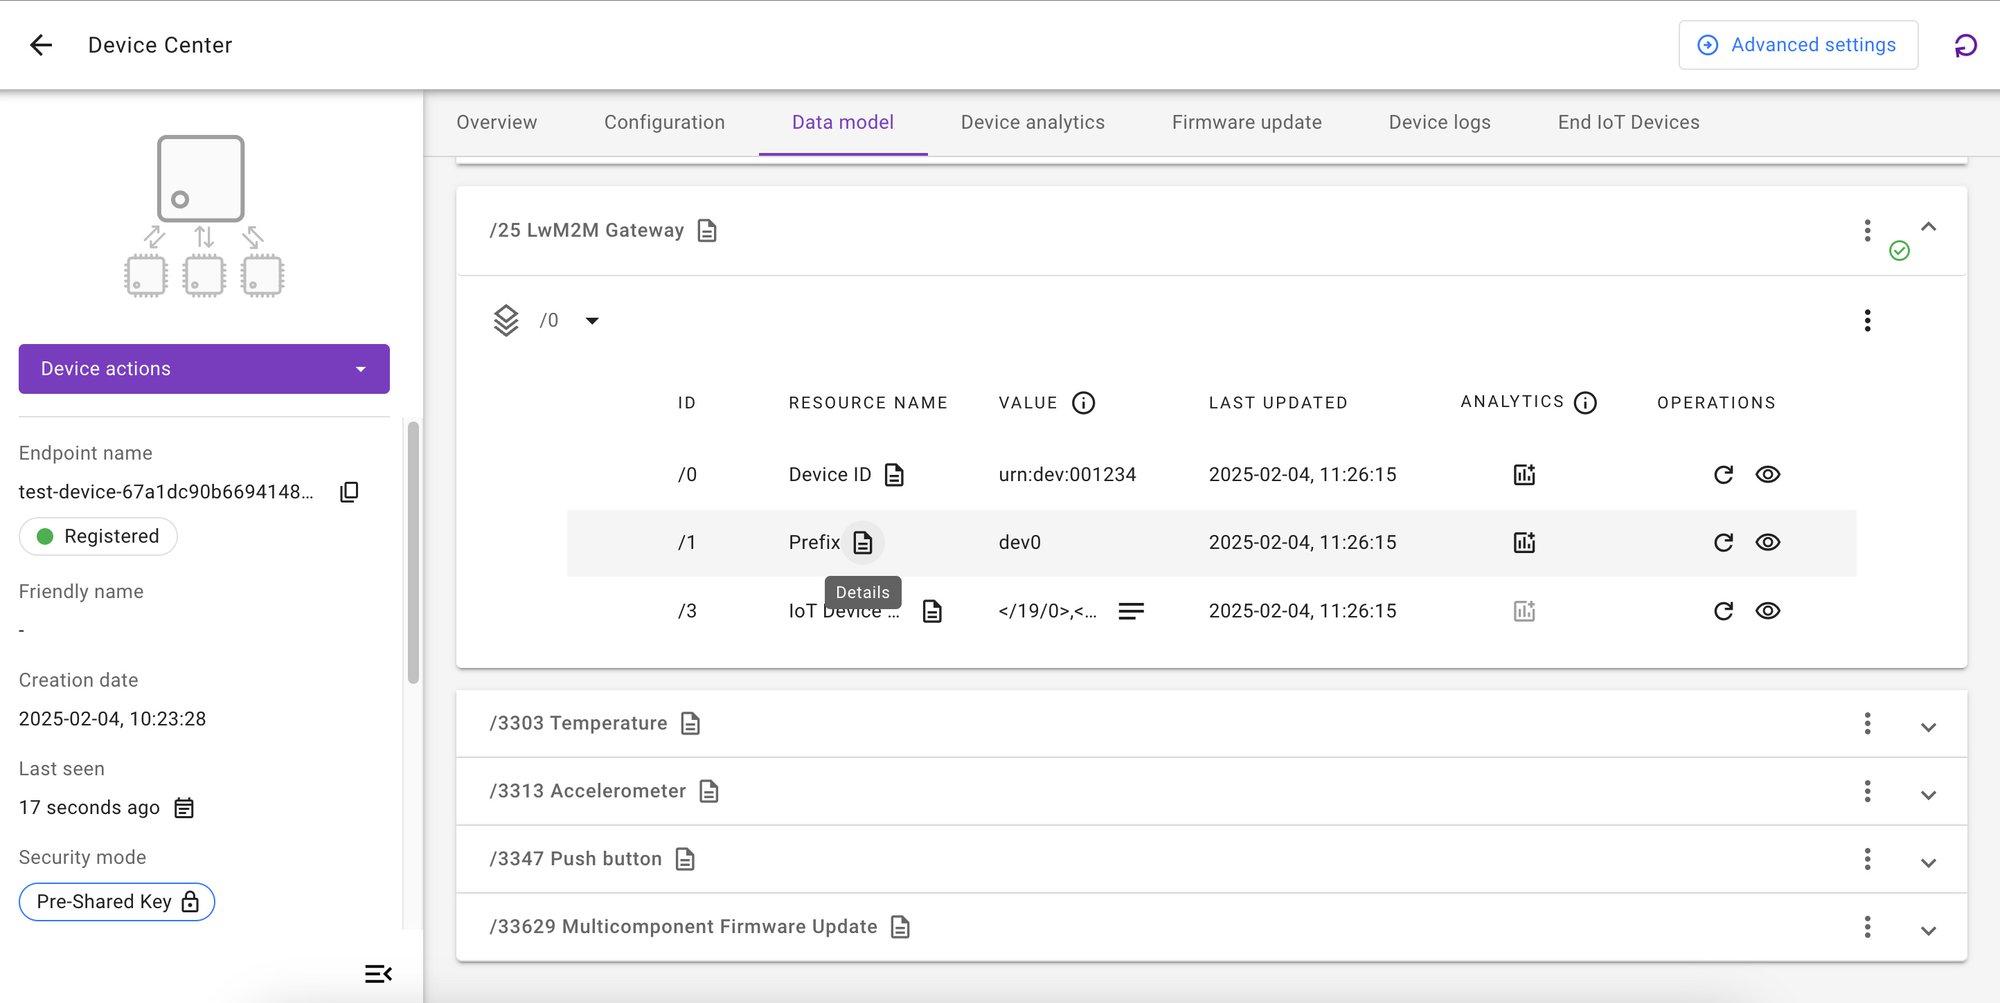2000x1003 pixels.
Task: Open the End IoT Devices tab
Action: point(1629,123)
